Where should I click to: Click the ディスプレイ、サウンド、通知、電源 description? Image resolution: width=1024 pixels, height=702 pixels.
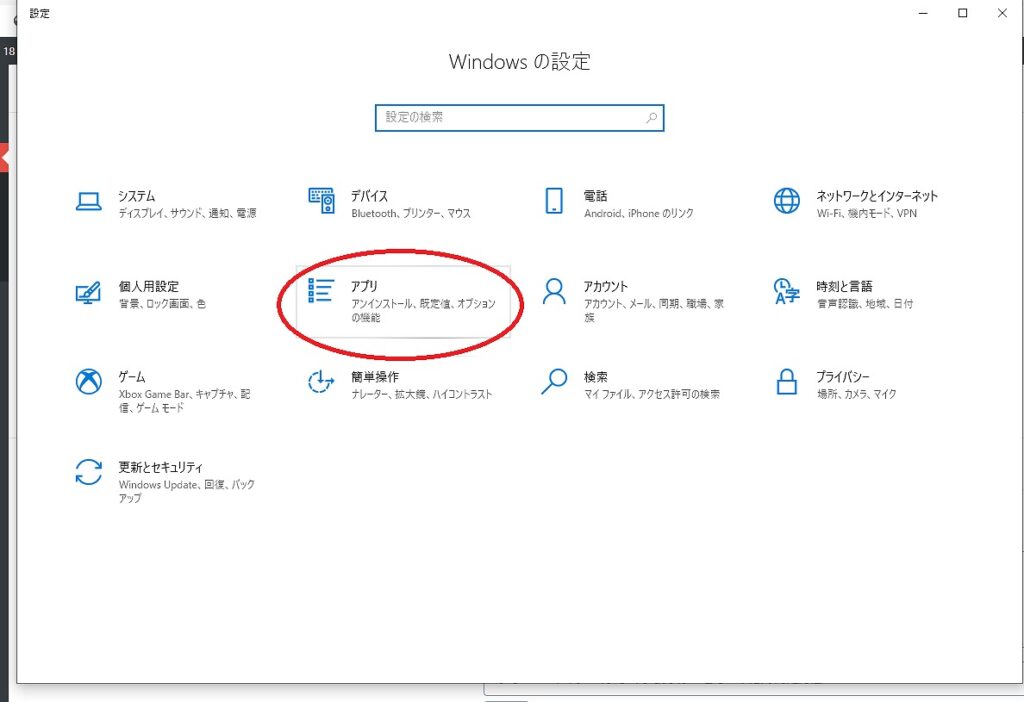coord(187,214)
